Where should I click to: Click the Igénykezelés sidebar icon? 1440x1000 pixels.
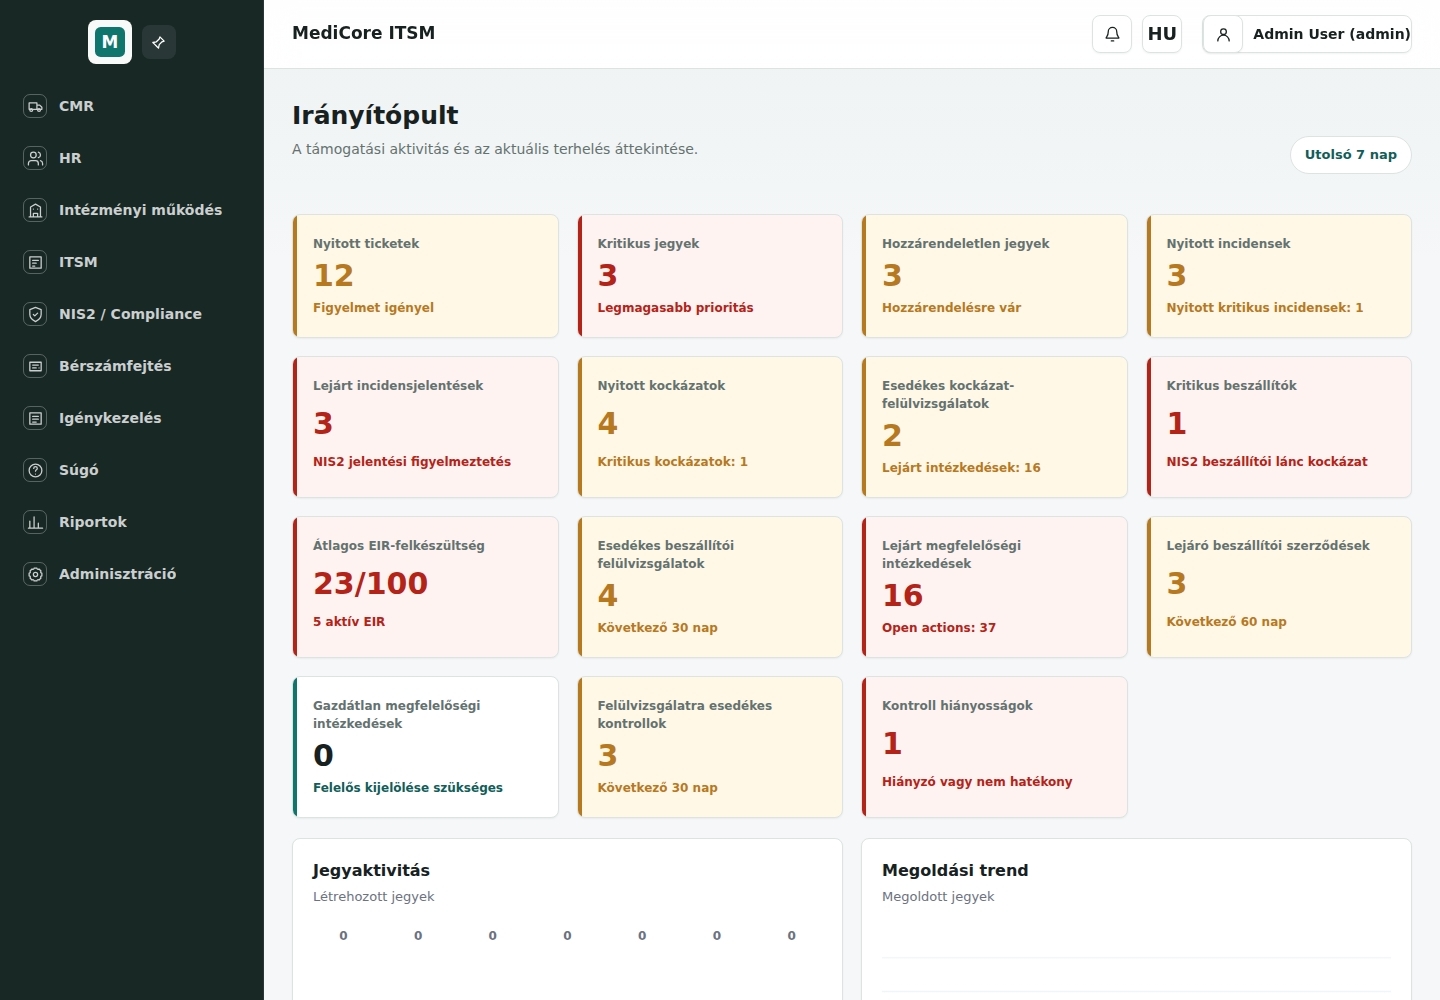click(35, 418)
